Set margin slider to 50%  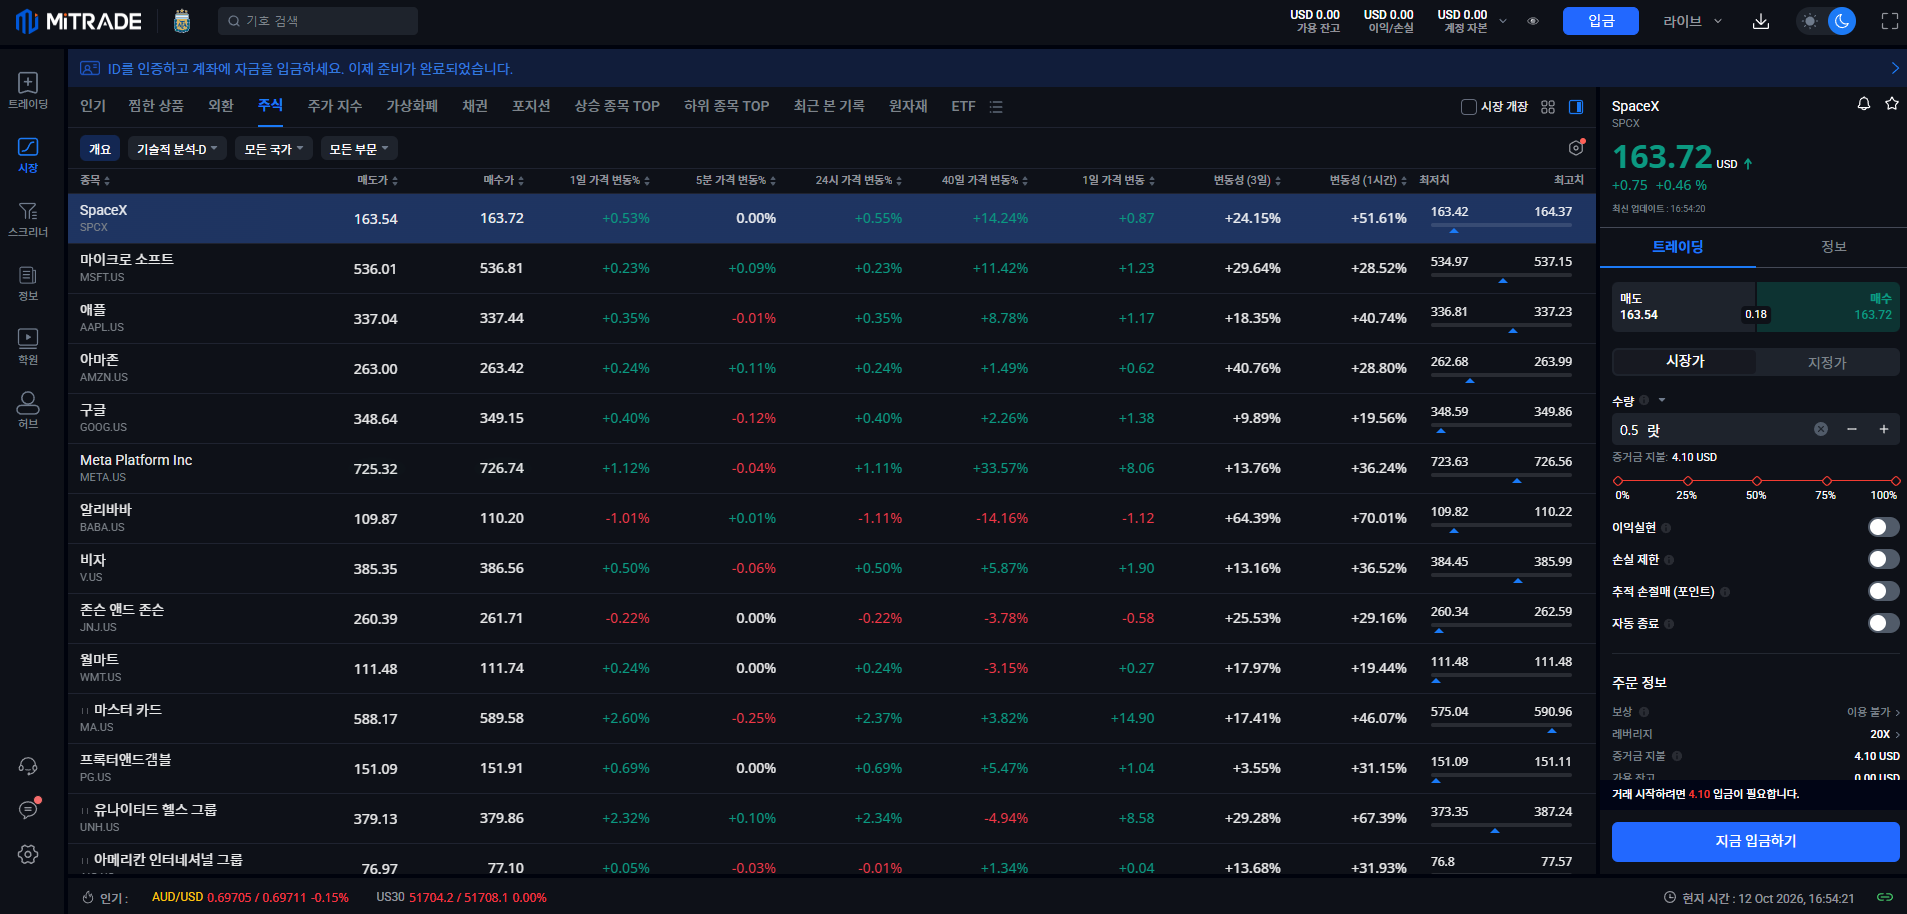click(x=1757, y=481)
